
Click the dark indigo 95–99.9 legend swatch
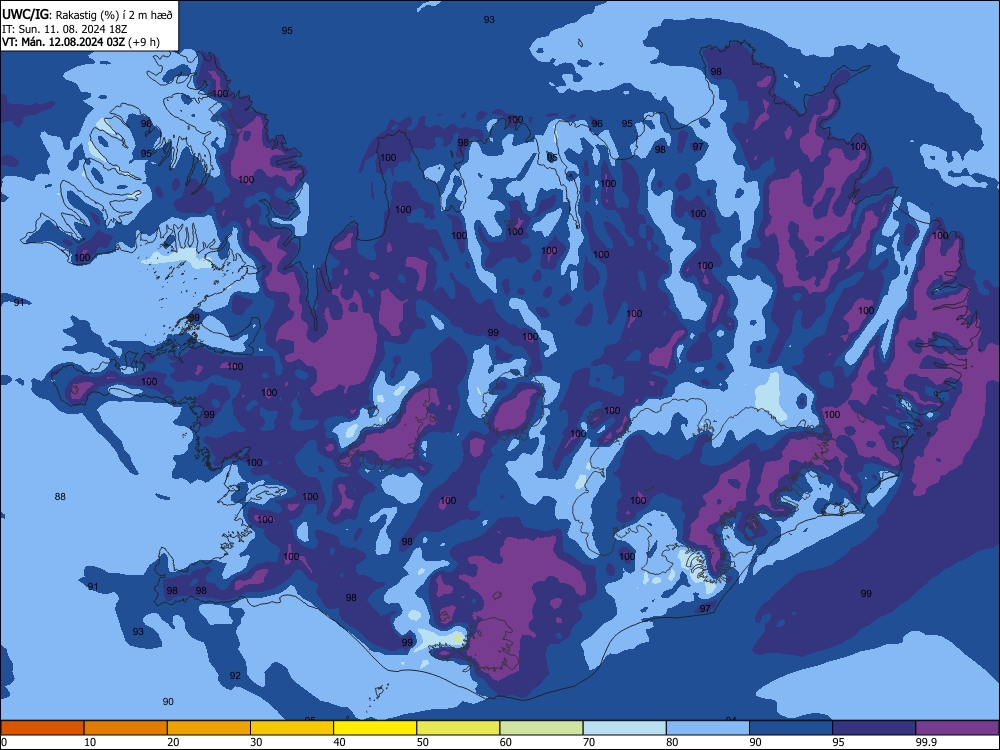coord(874,728)
